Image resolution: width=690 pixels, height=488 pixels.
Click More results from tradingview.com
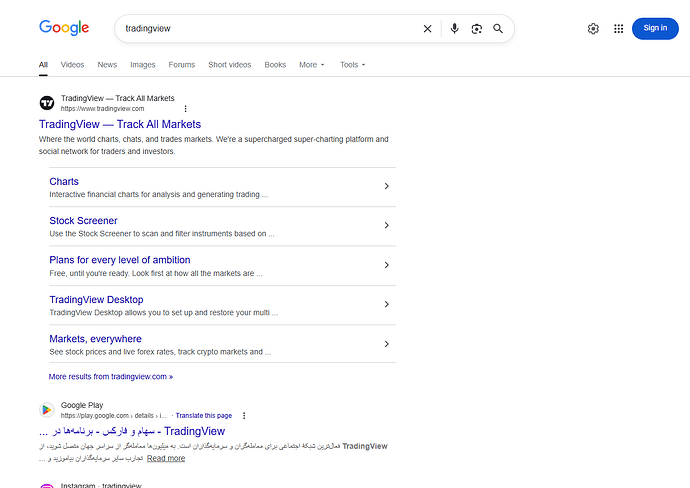pyautogui.click(x=111, y=377)
